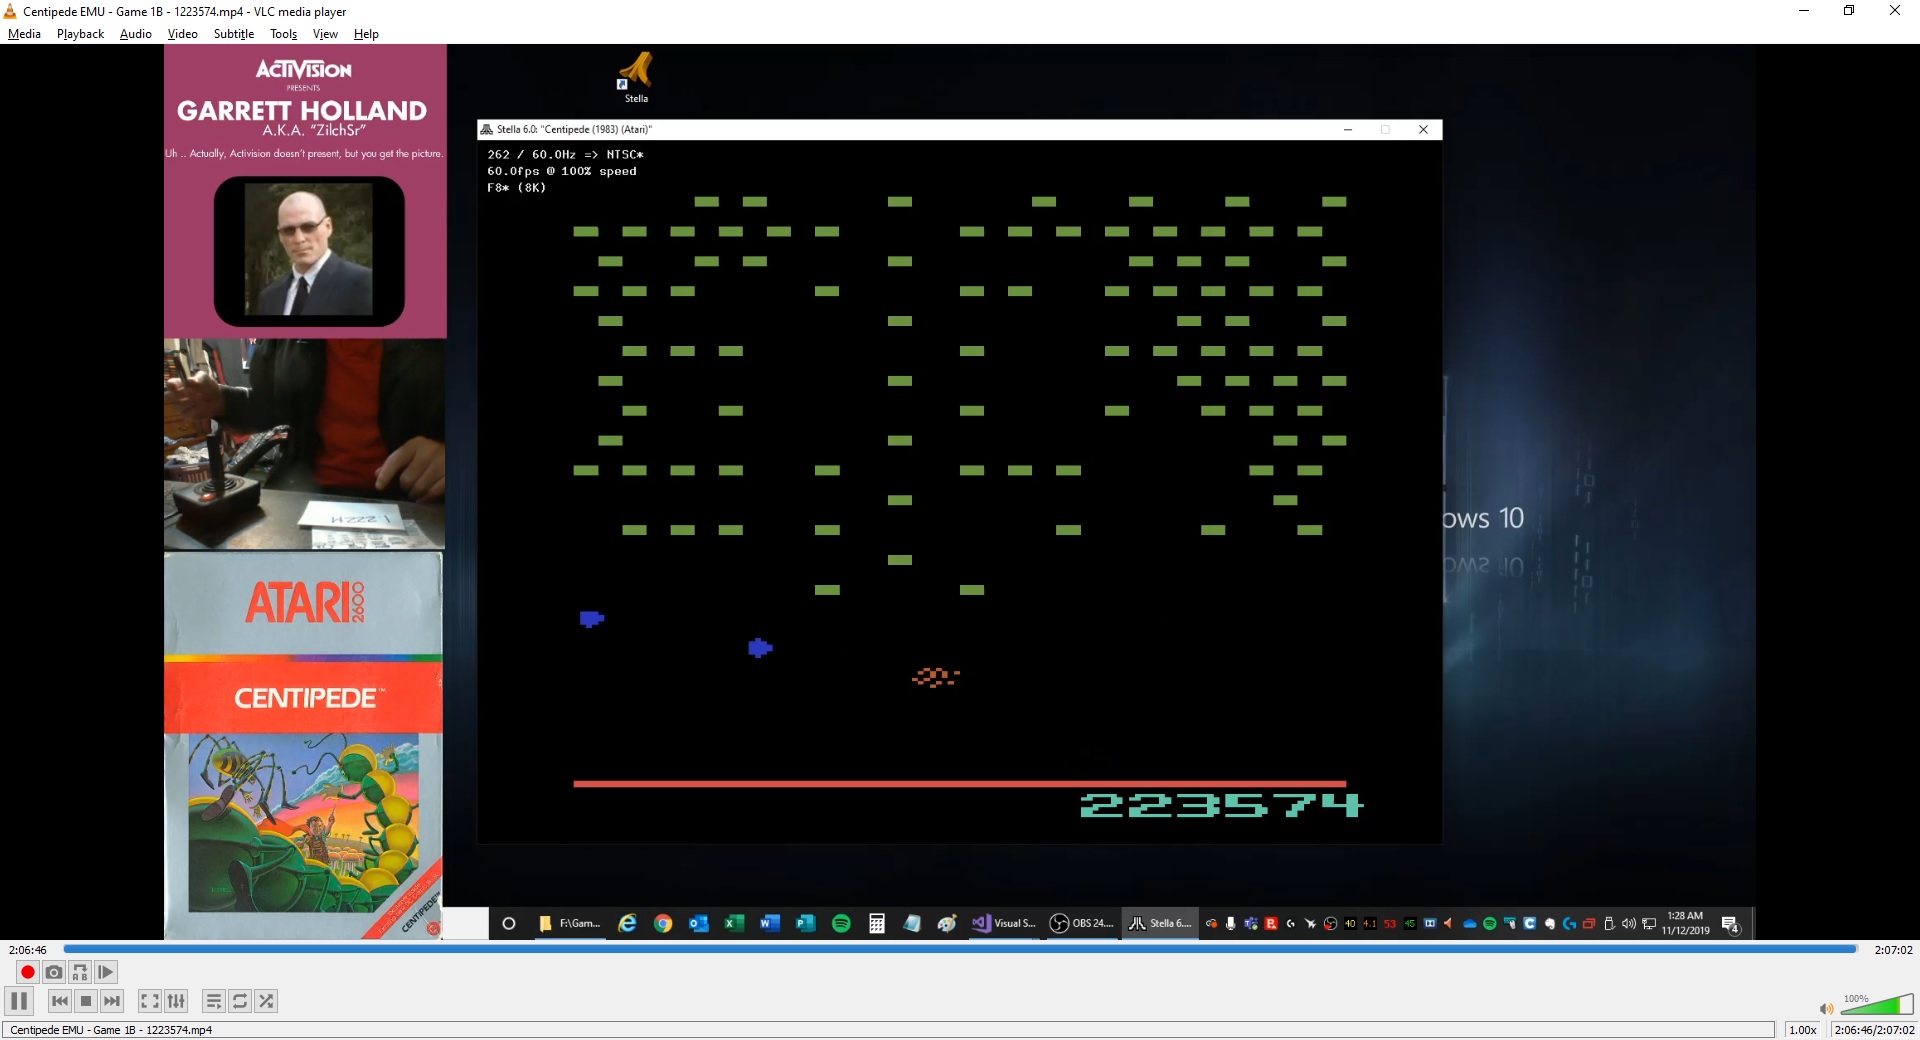Go to previous media item
The image size is (1920, 1040).
[x=60, y=1001]
